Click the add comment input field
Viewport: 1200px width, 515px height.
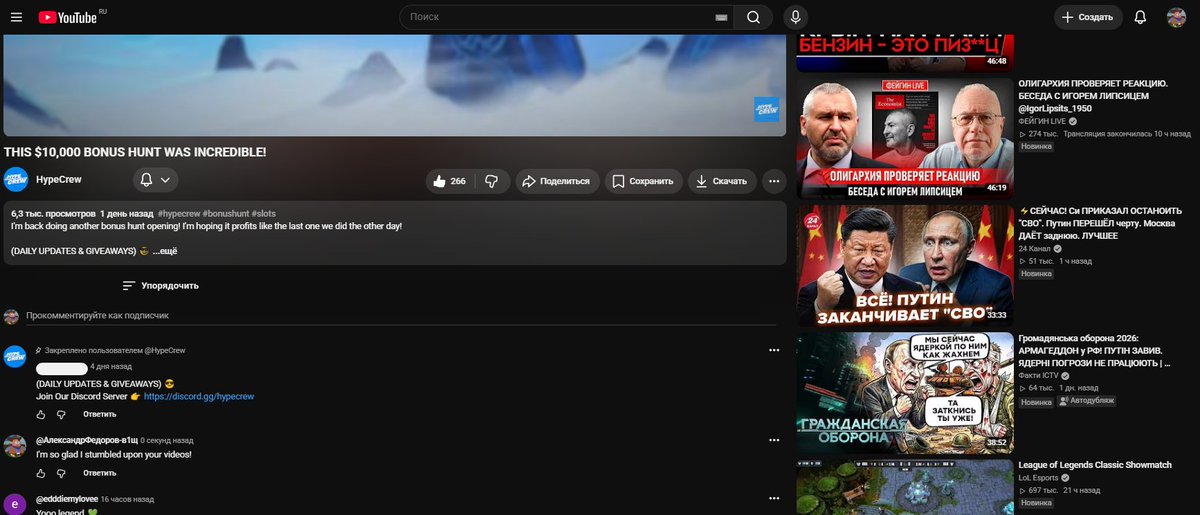point(400,316)
